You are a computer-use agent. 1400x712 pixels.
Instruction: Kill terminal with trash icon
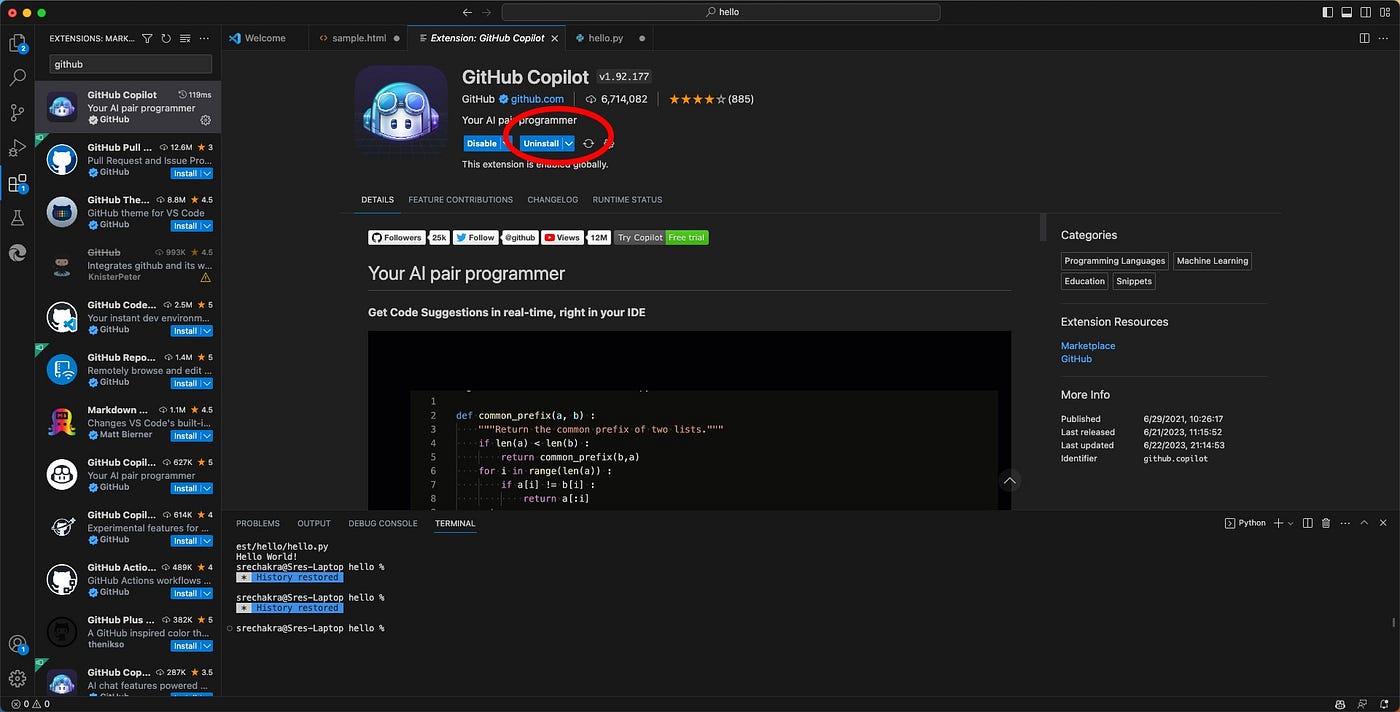tap(1326, 523)
